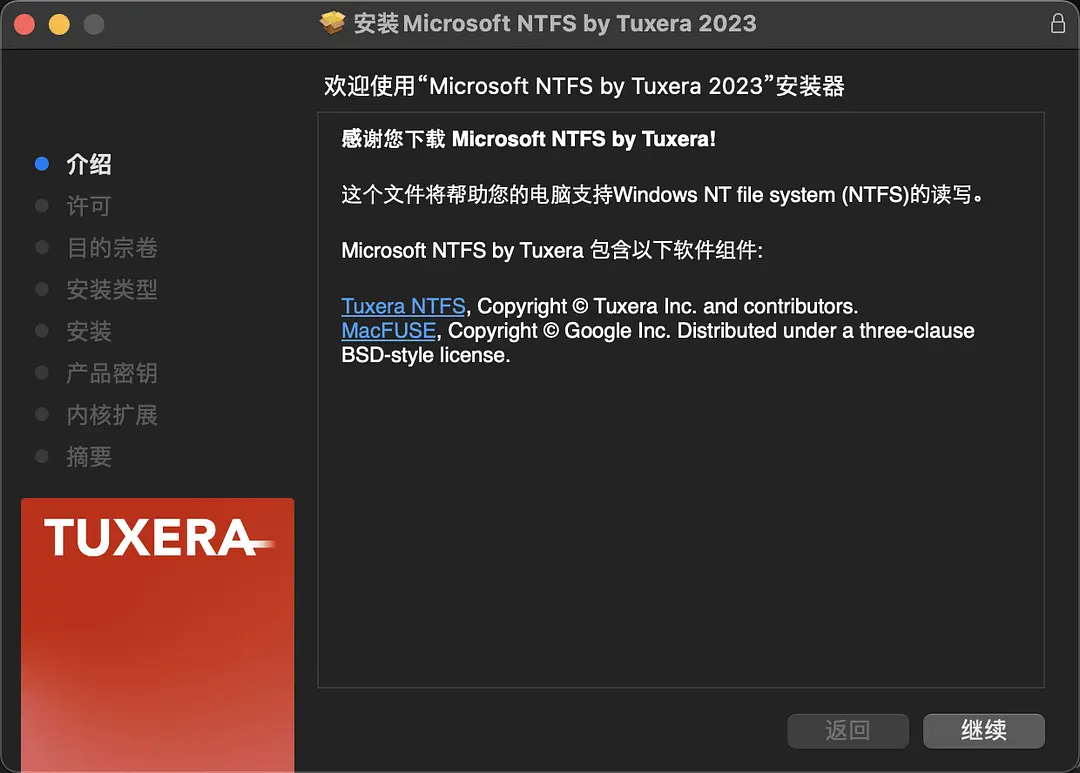Click the disabled 返回 (Back) button

[x=848, y=730]
